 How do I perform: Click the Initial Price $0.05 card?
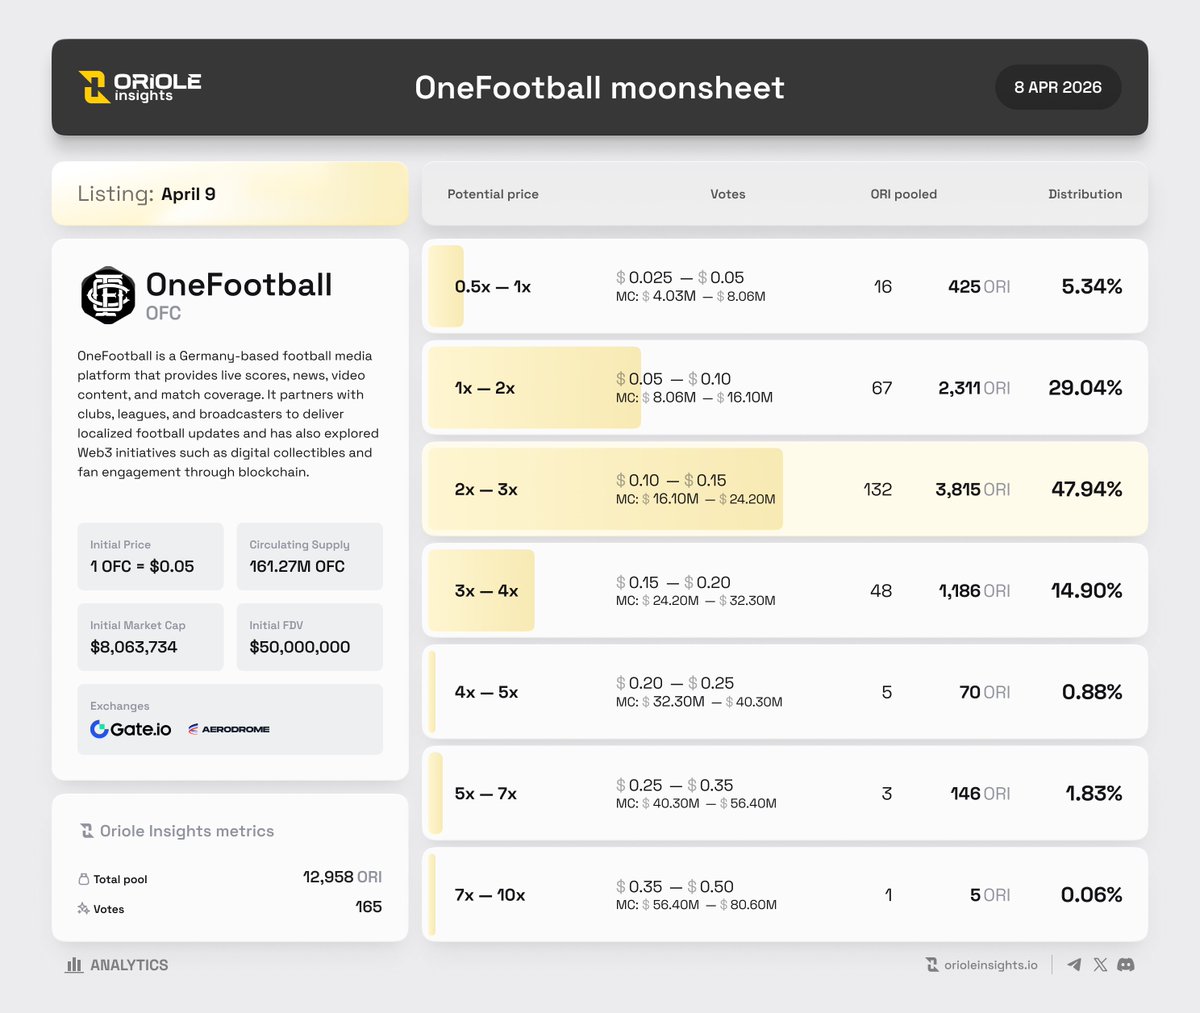(x=150, y=556)
